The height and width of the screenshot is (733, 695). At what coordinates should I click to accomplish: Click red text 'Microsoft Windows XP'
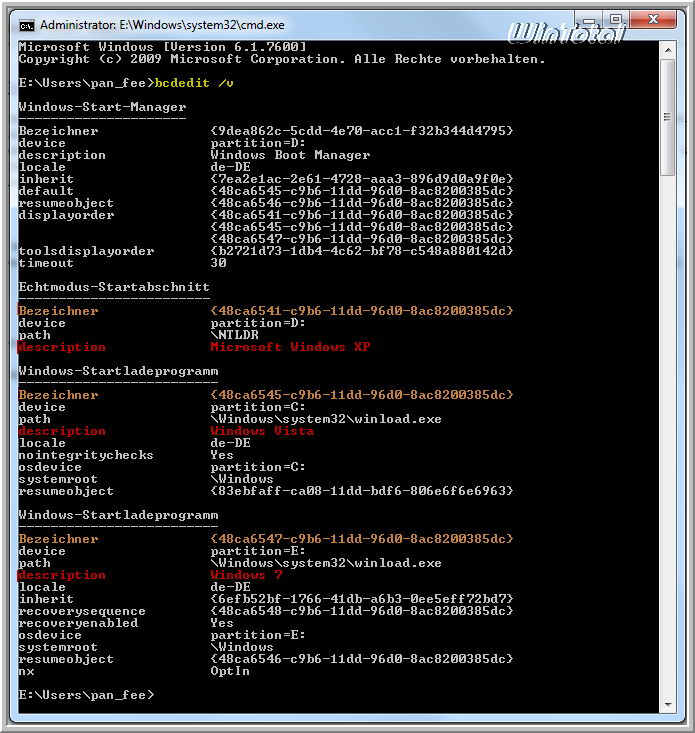click(290, 347)
